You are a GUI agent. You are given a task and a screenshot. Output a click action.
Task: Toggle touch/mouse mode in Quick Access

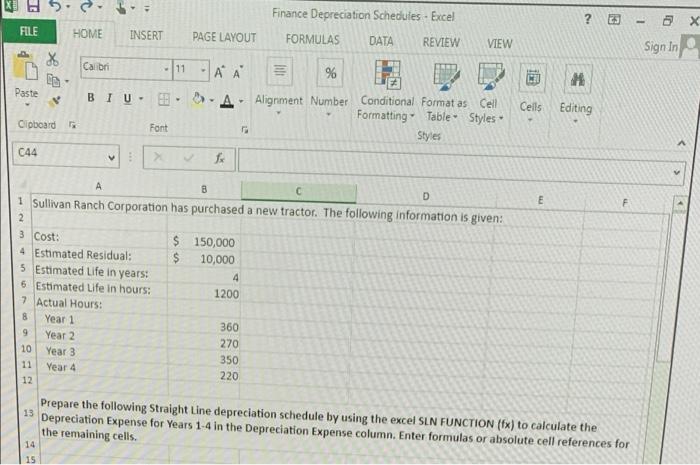pyautogui.click(x=121, y=7)
